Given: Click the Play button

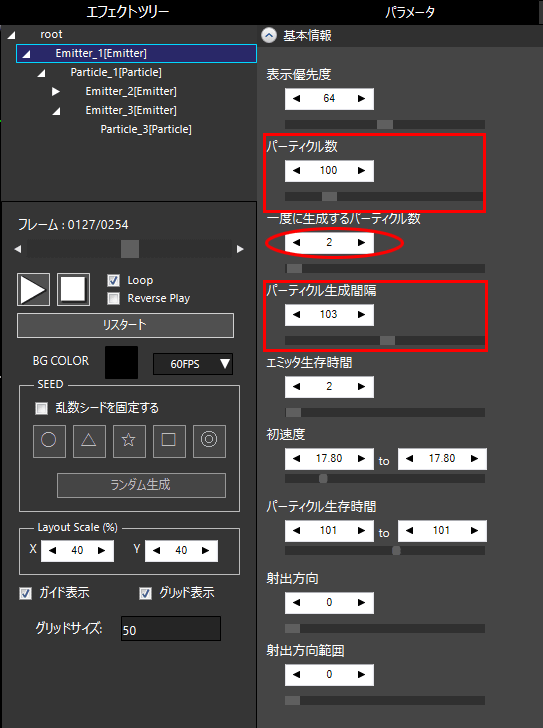Looking at the screenshot, I should tap(33, 290).
